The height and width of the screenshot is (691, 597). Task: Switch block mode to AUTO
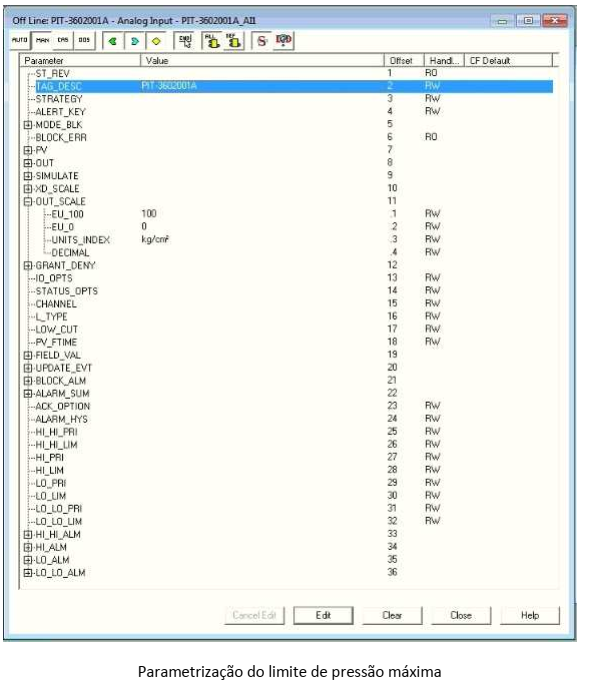pyautogui.click(x=19, y=41)
